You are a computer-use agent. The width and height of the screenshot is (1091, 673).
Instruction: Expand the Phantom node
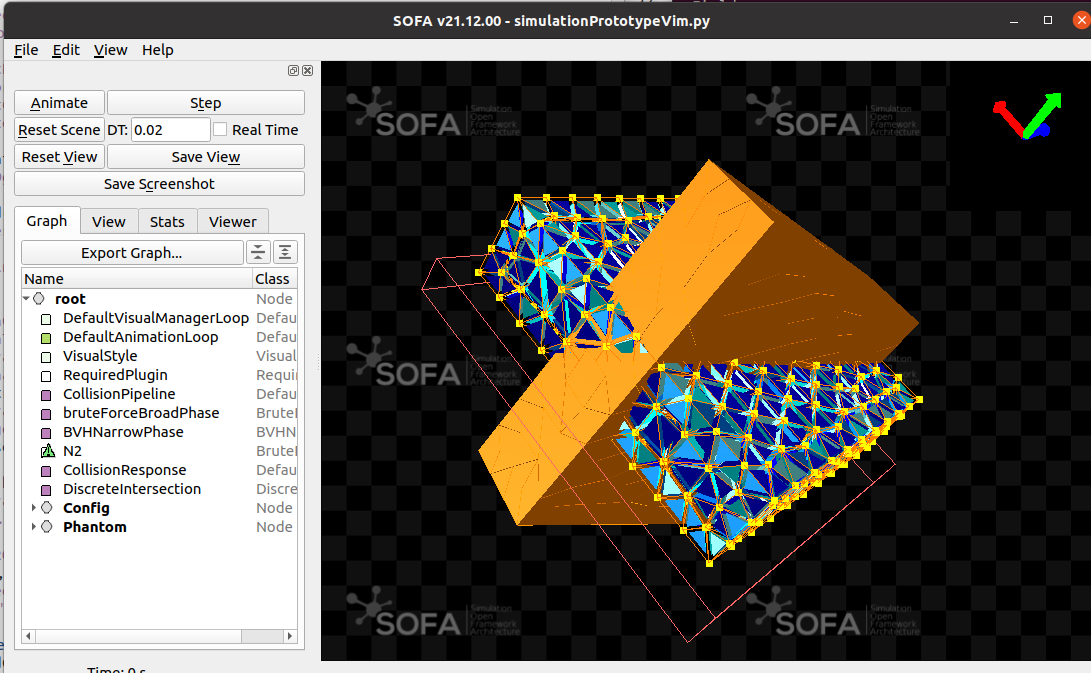[x=33, y=527]
